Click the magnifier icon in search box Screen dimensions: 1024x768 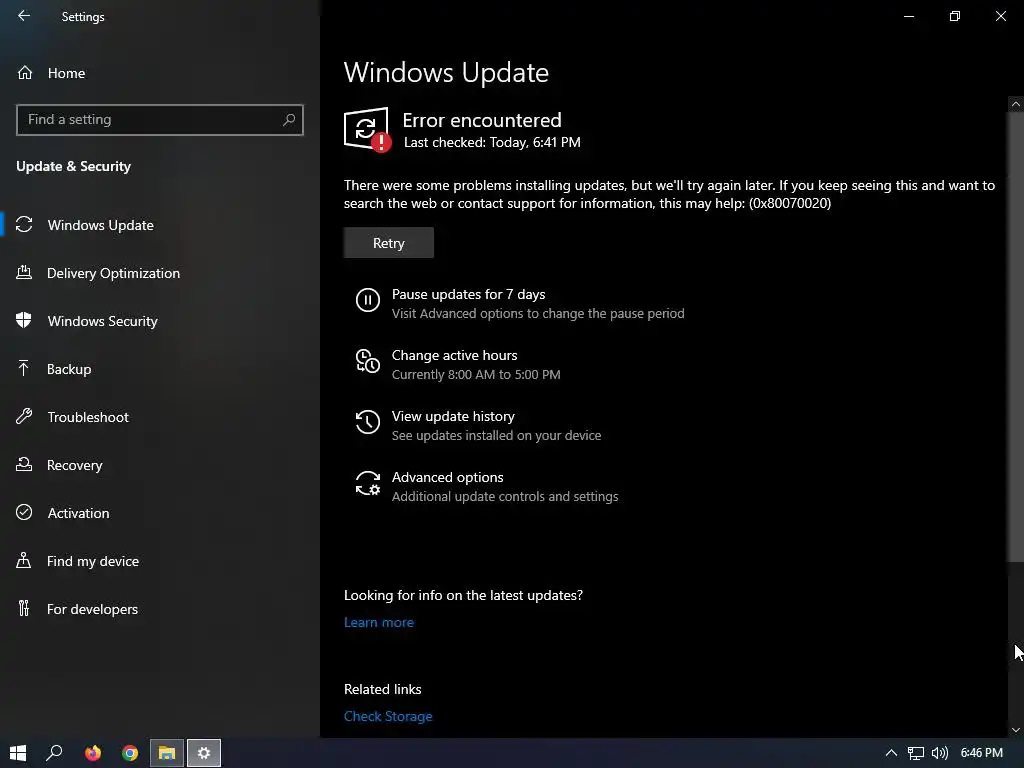(289, 120)
